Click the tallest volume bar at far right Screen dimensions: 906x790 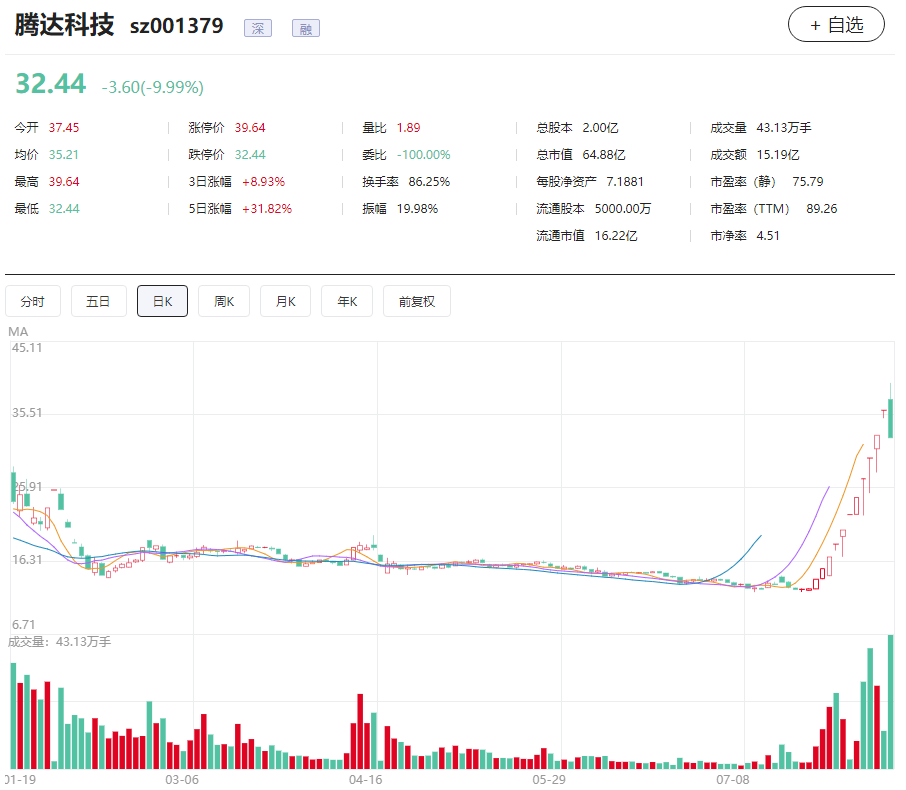(x=890, y=702)
